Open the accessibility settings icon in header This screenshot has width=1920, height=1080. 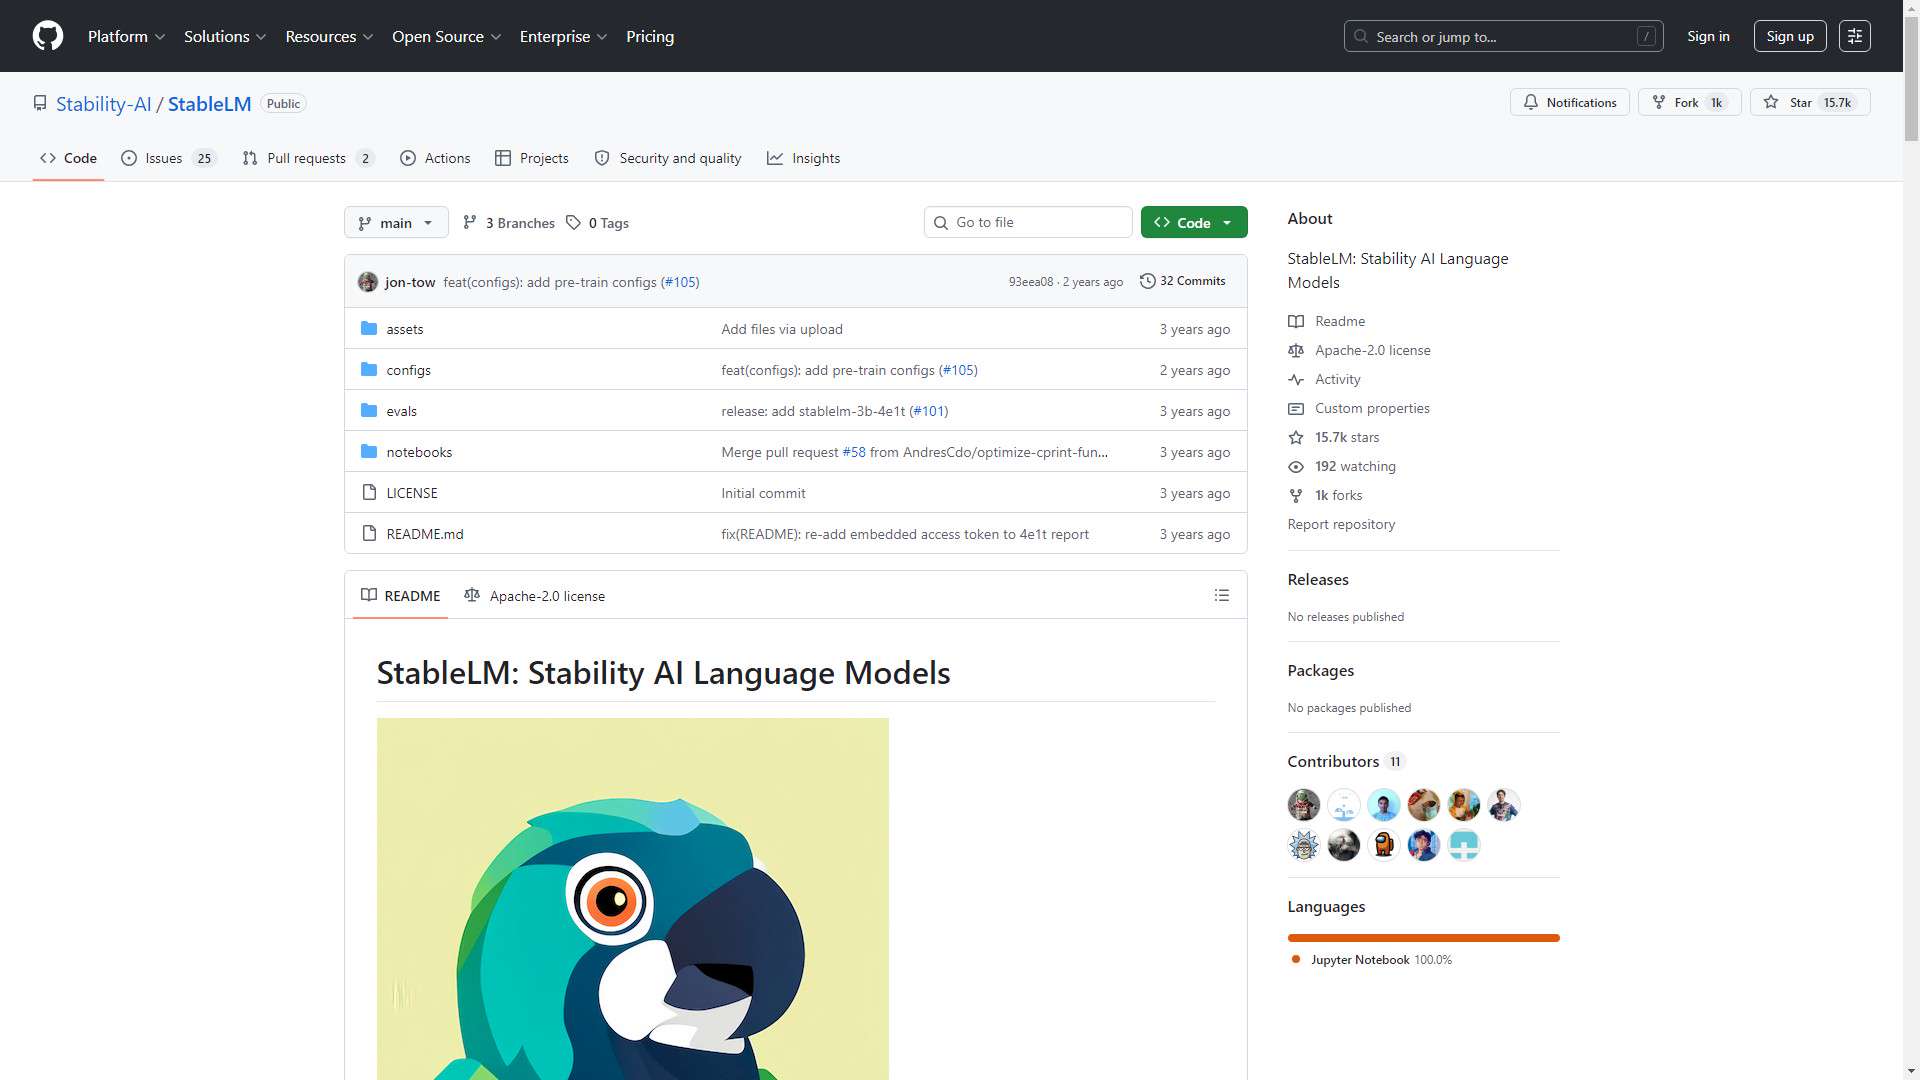point(1854,36)
